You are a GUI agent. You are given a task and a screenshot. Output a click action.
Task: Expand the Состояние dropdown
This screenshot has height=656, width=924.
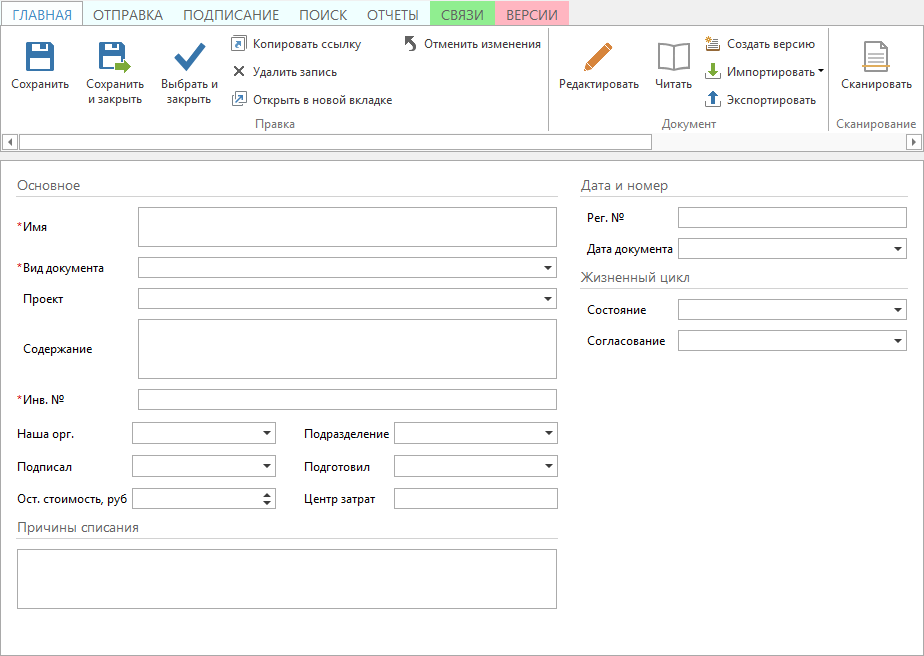pyautogui.click(x=897, y=311)
